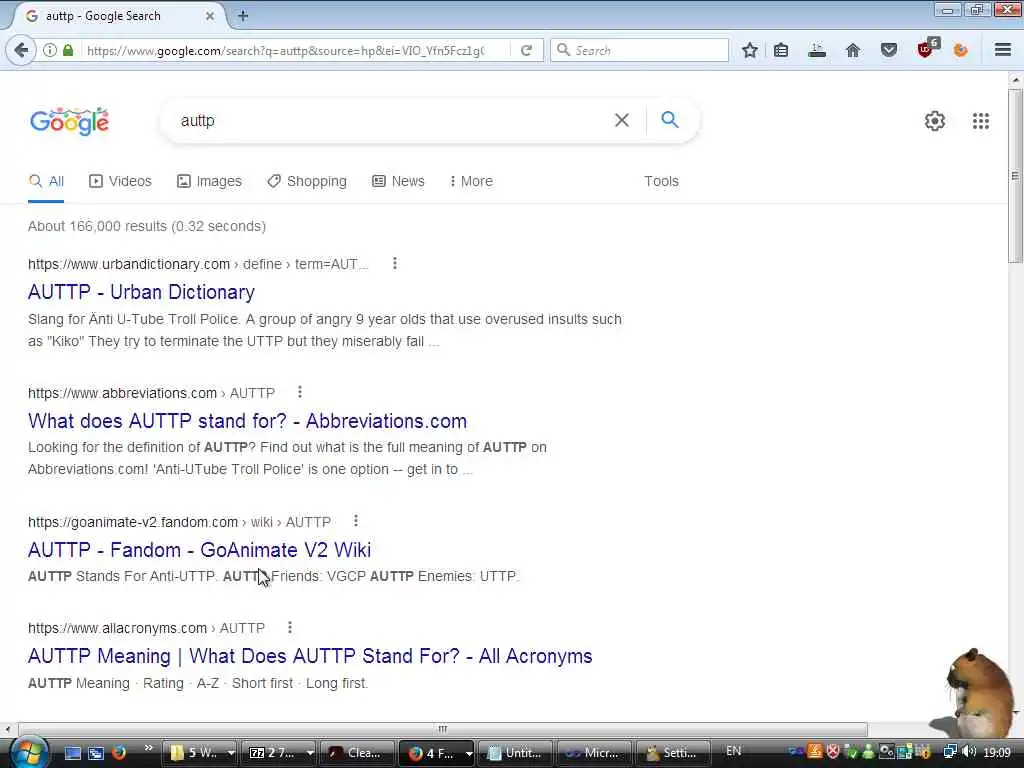The width and height of the screenshot is (1024, 768).
Task: Go to Firefox home page icon
Action: click(x=853, y=50)
